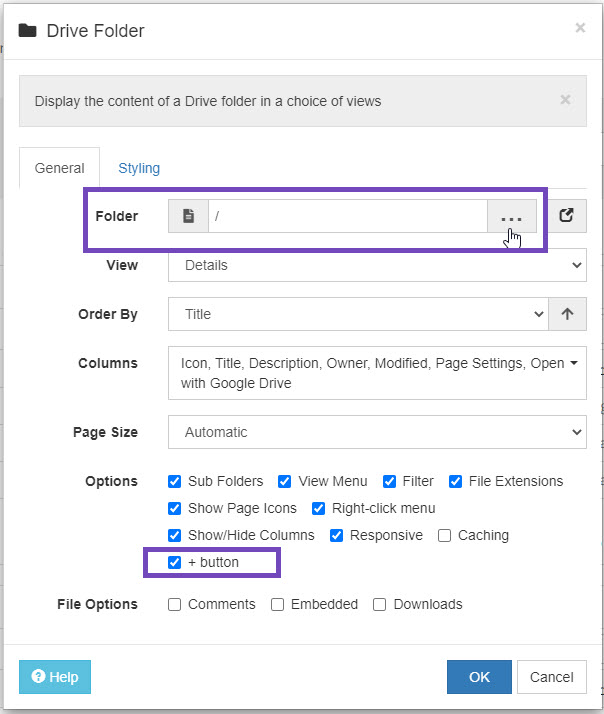Click the document icon beside Folder field
The height and width of the screenshot is (714, 604).
tap(188, 216)
